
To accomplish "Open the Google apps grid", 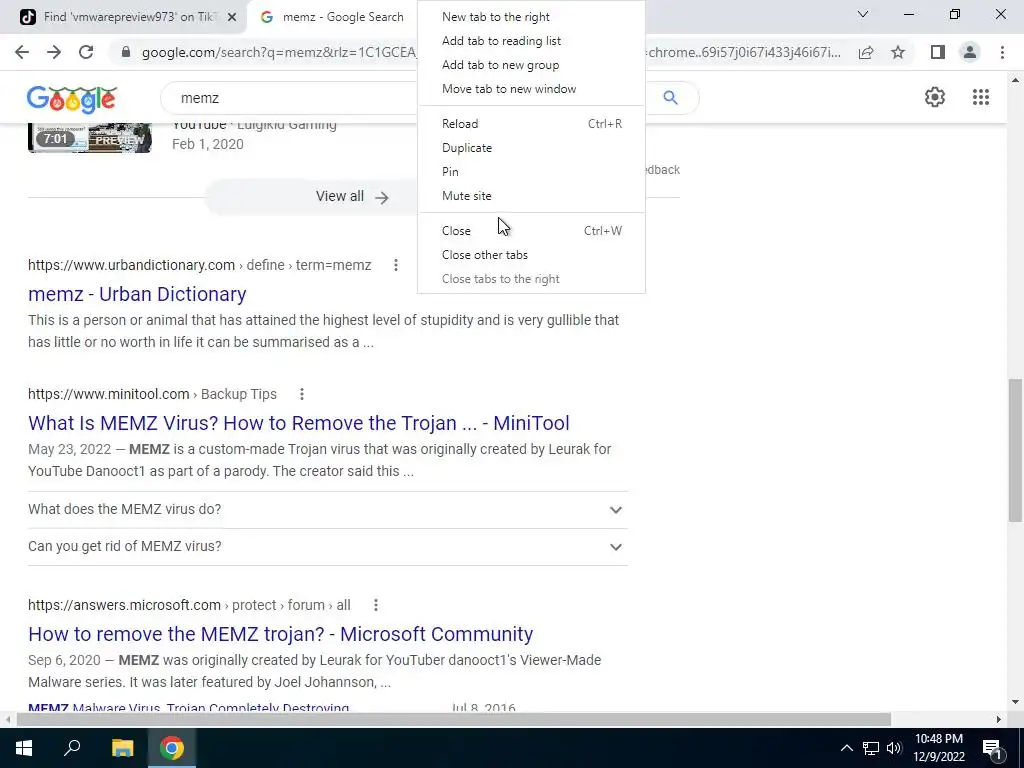I will pos(980,97).
